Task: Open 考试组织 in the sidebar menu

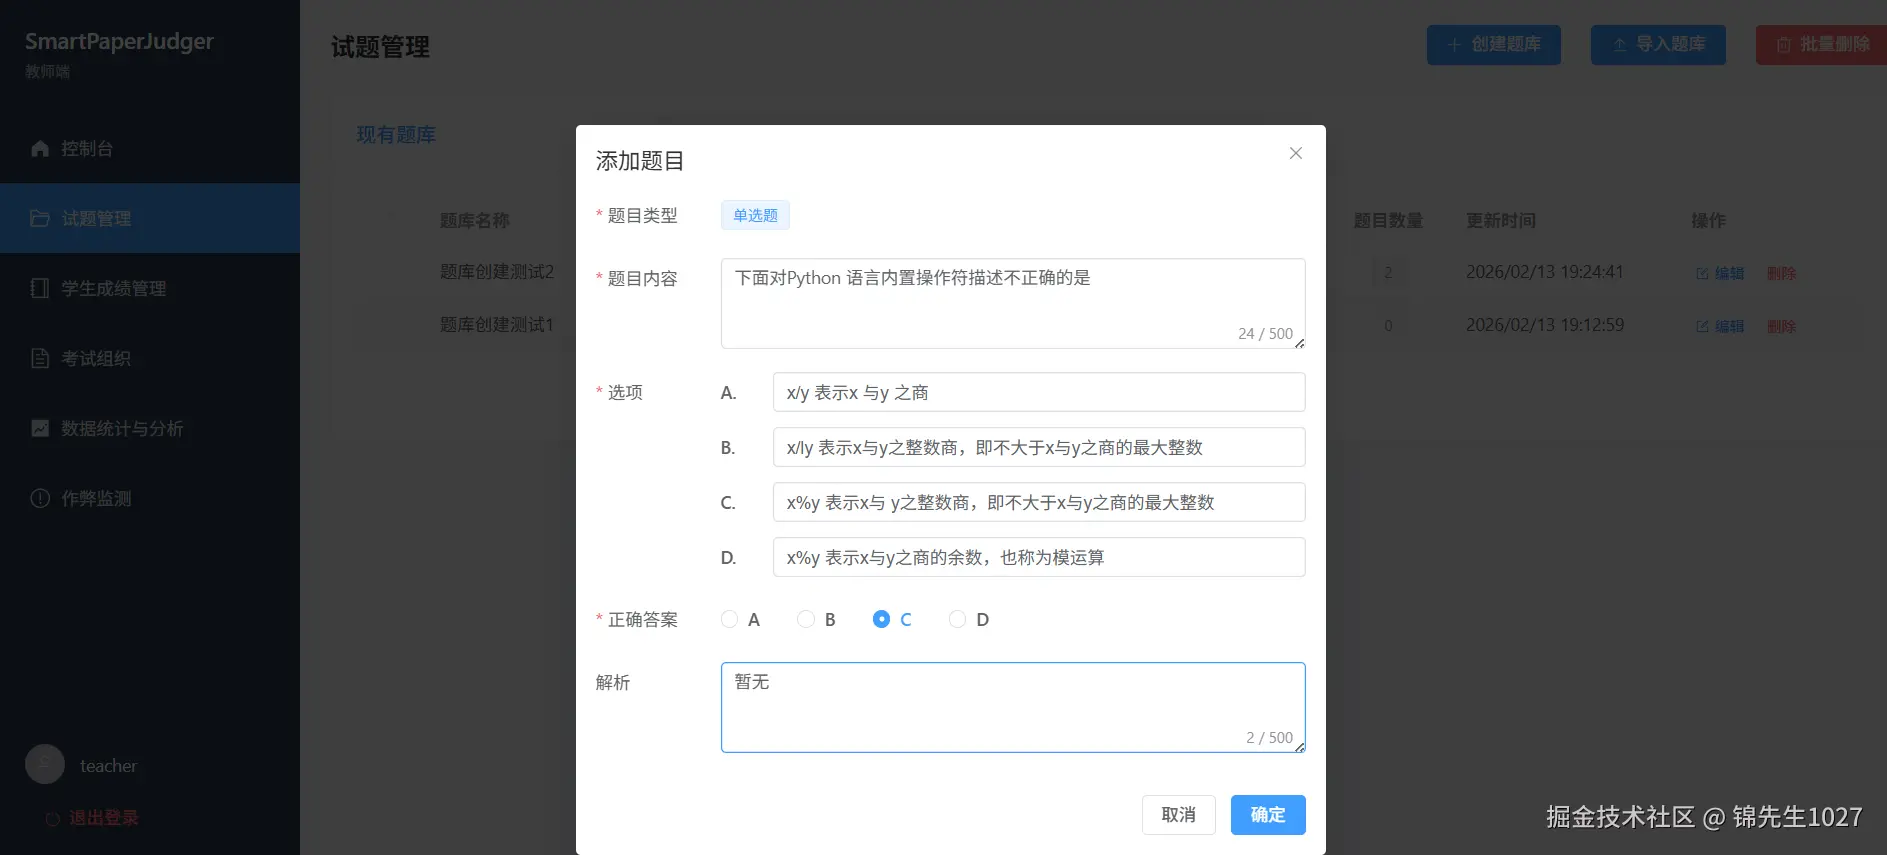Action: click(x=150, y=358)
